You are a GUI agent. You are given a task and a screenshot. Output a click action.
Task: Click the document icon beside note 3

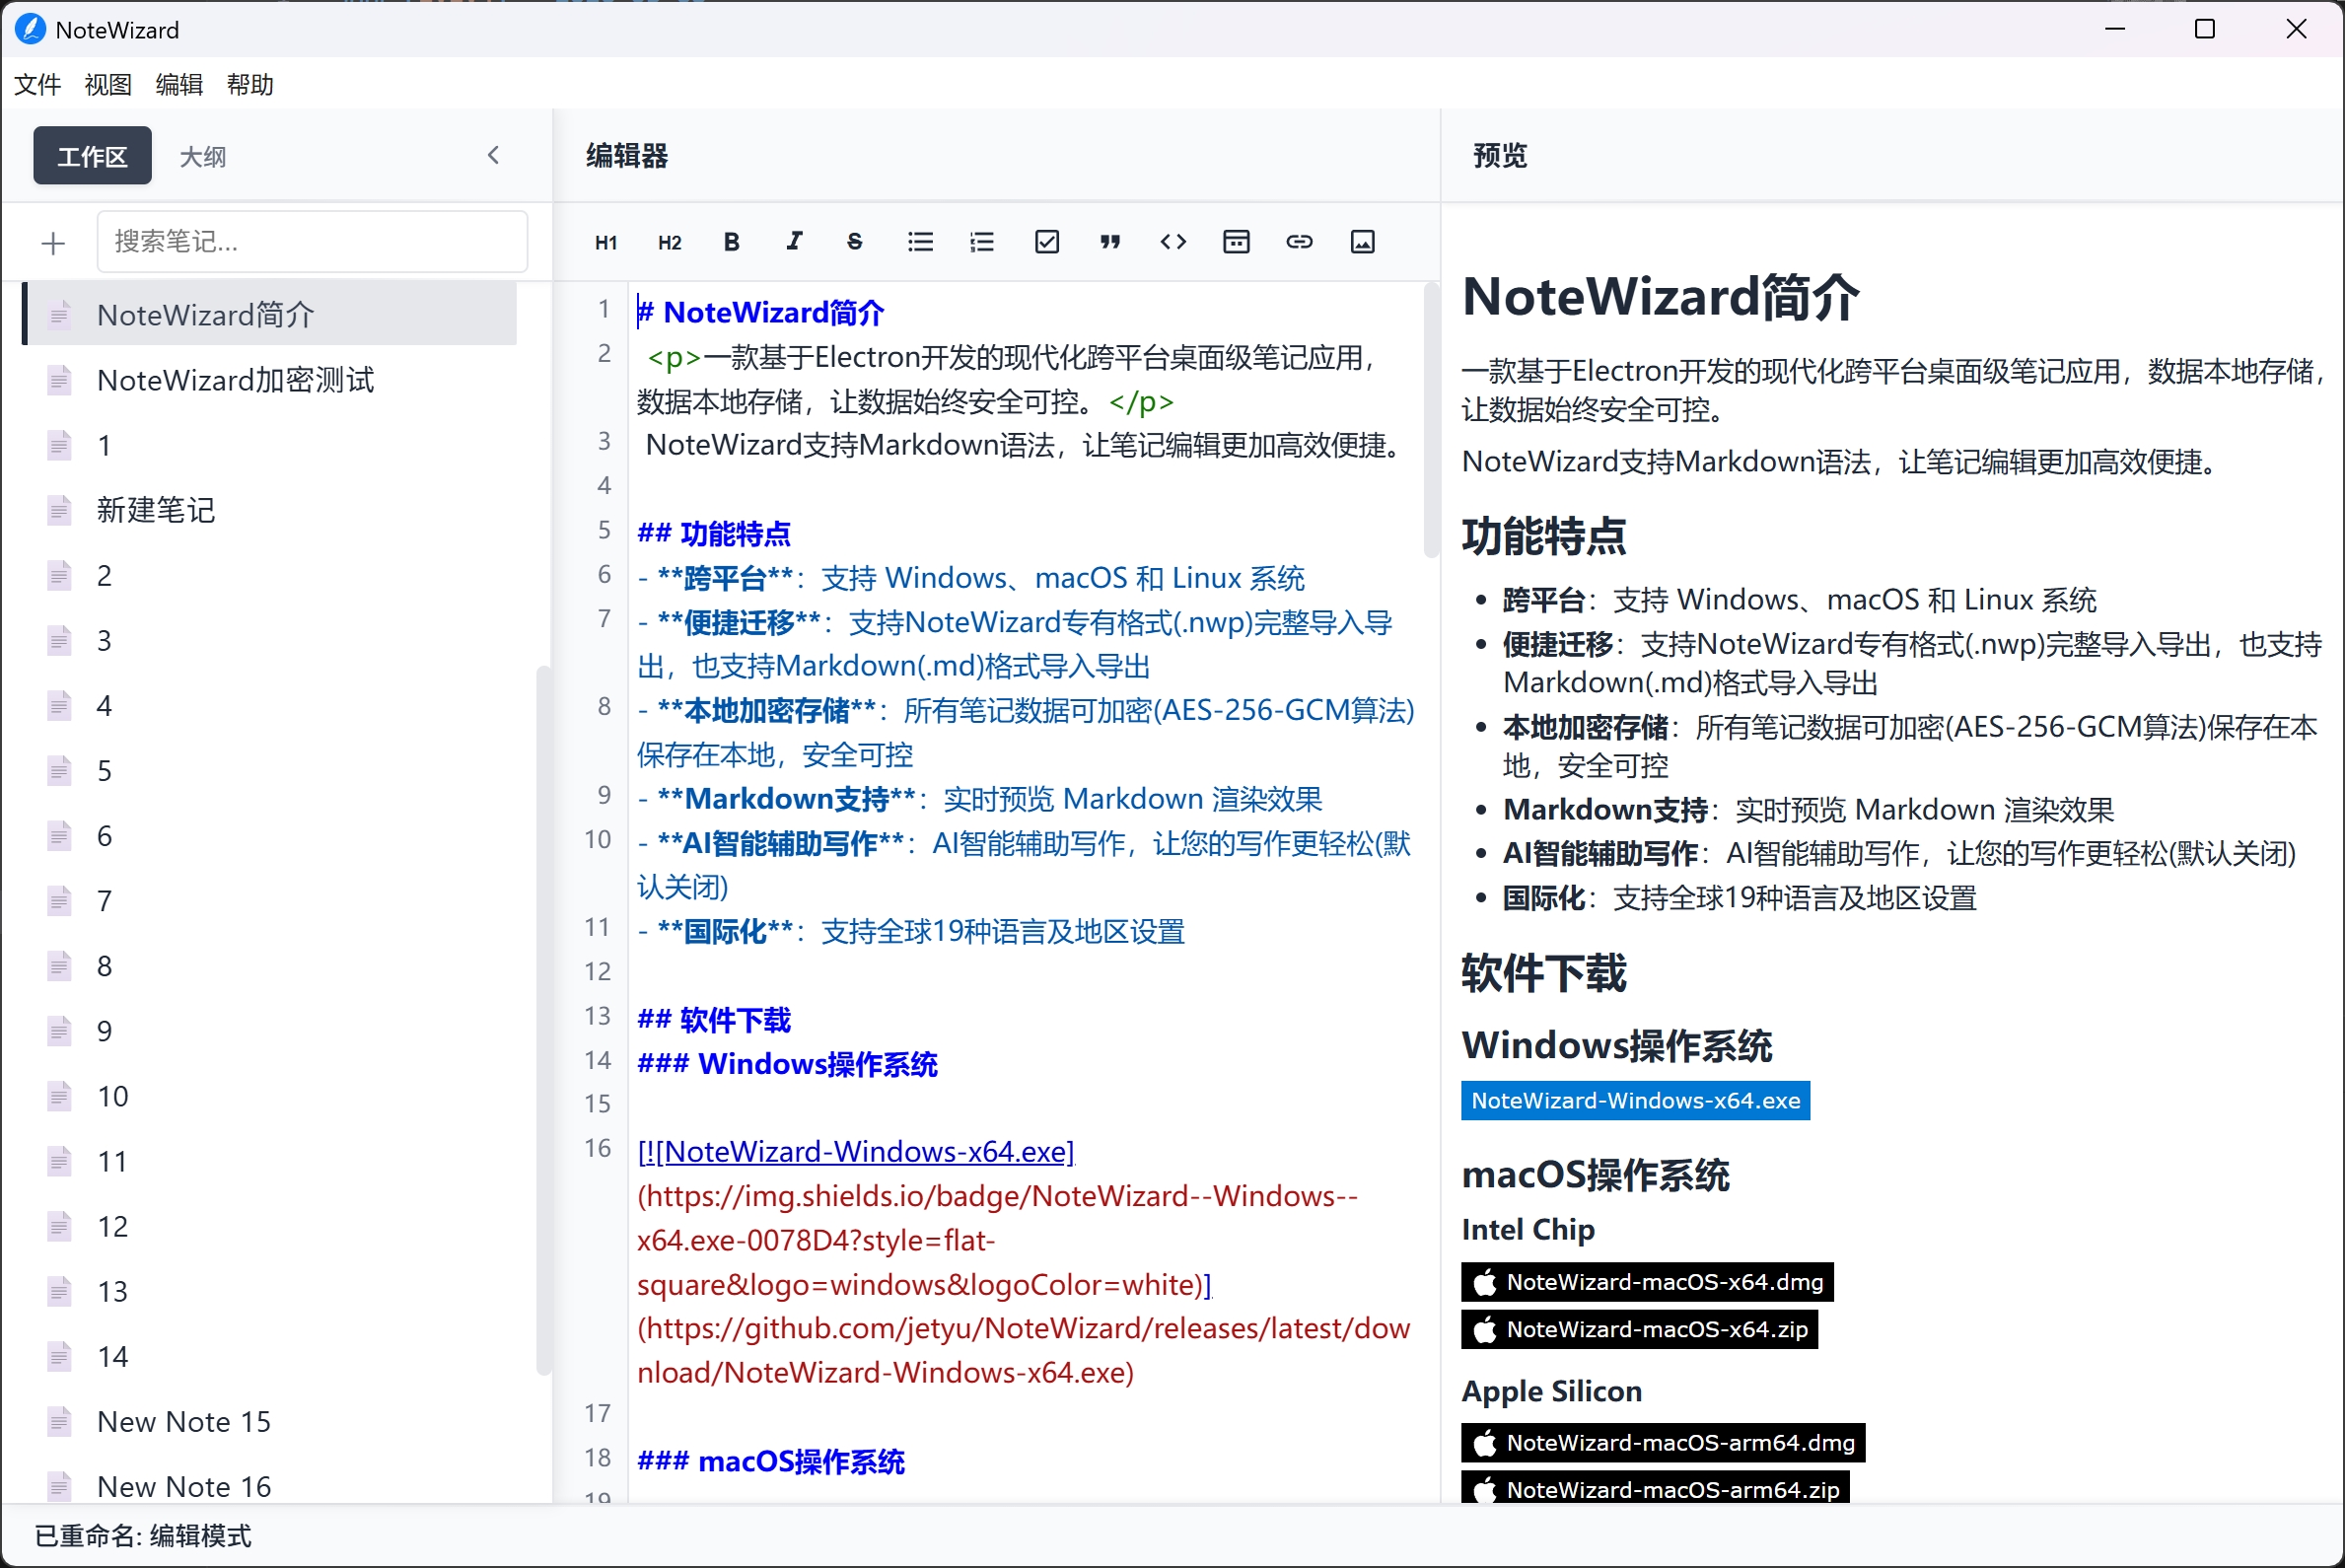point(60,641)
